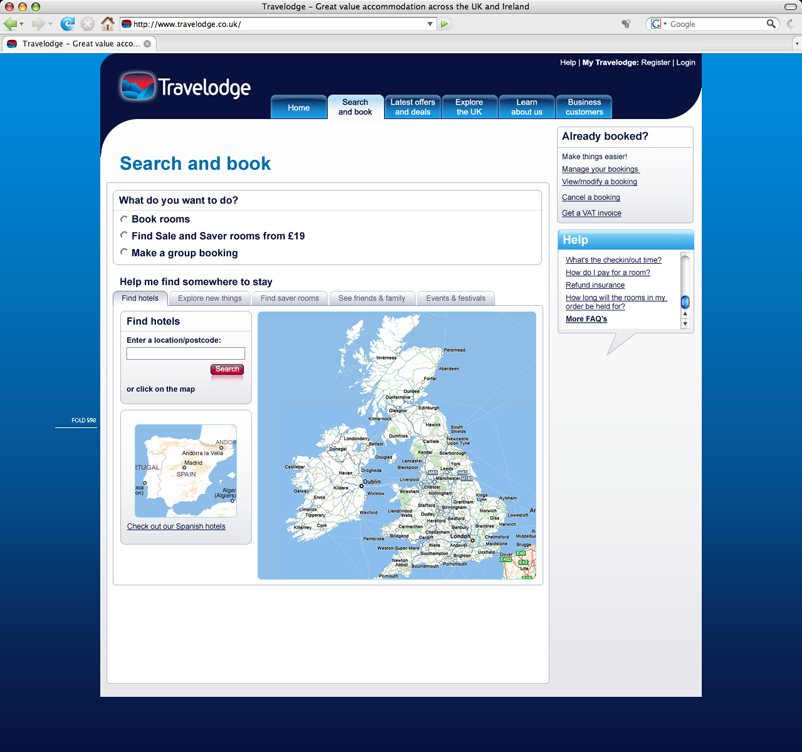The image size is (802, 752).
Task: Click the Help panel scrollbar thumb
Action: [685, 302]
